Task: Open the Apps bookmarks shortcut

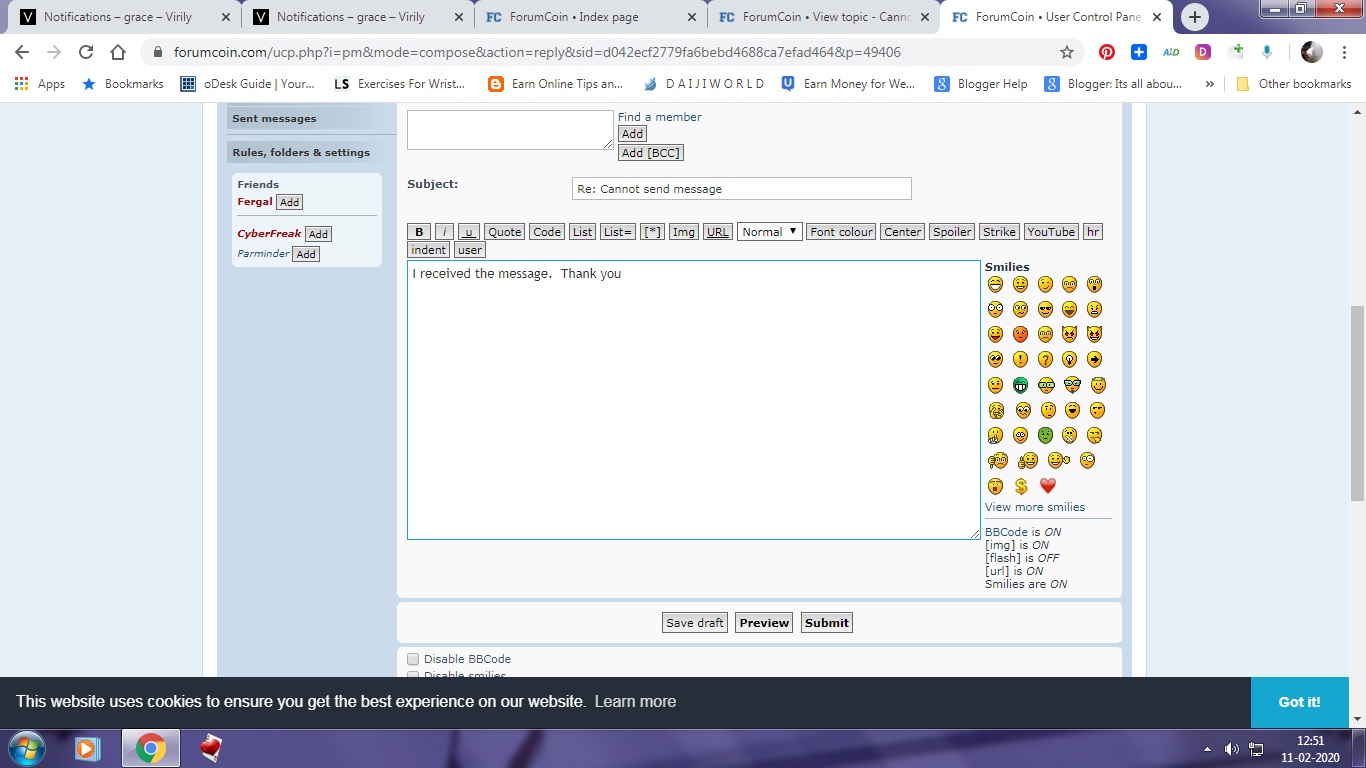Action: tap(40, 84)
